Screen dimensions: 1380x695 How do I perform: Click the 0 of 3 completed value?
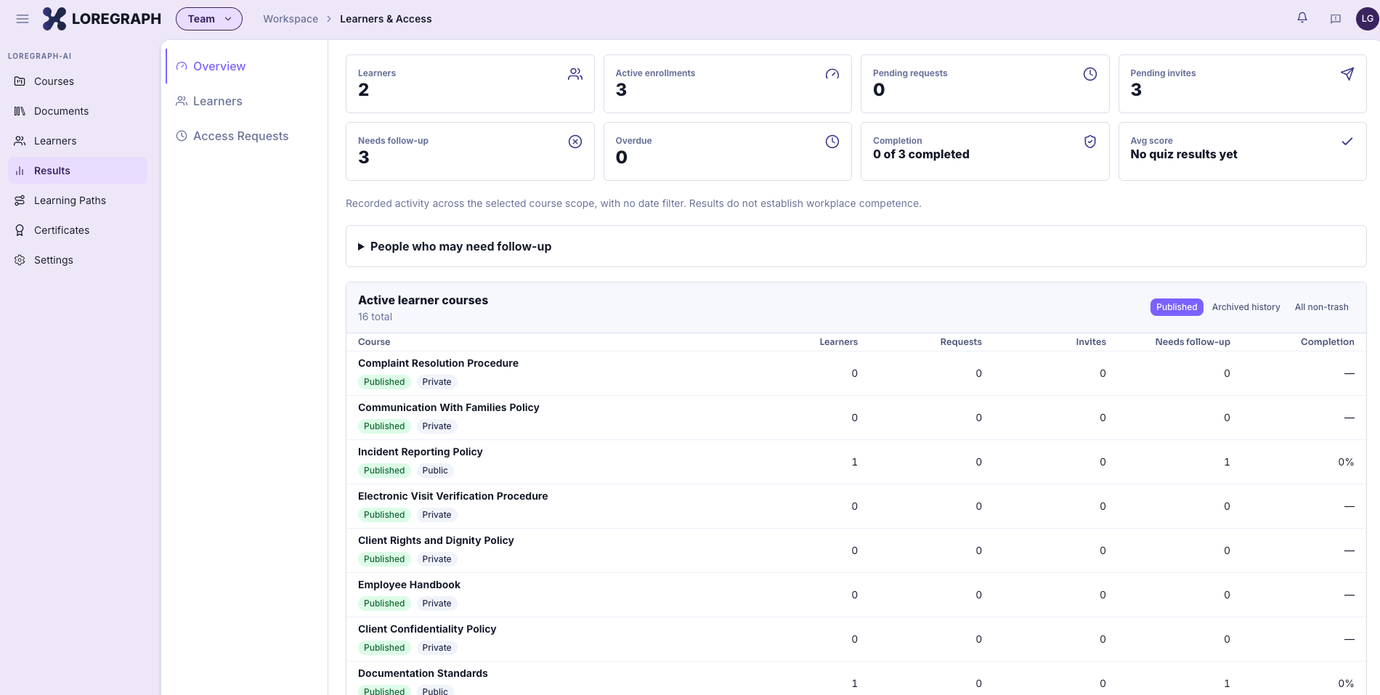pyautogui.click(x=921, y=154)
